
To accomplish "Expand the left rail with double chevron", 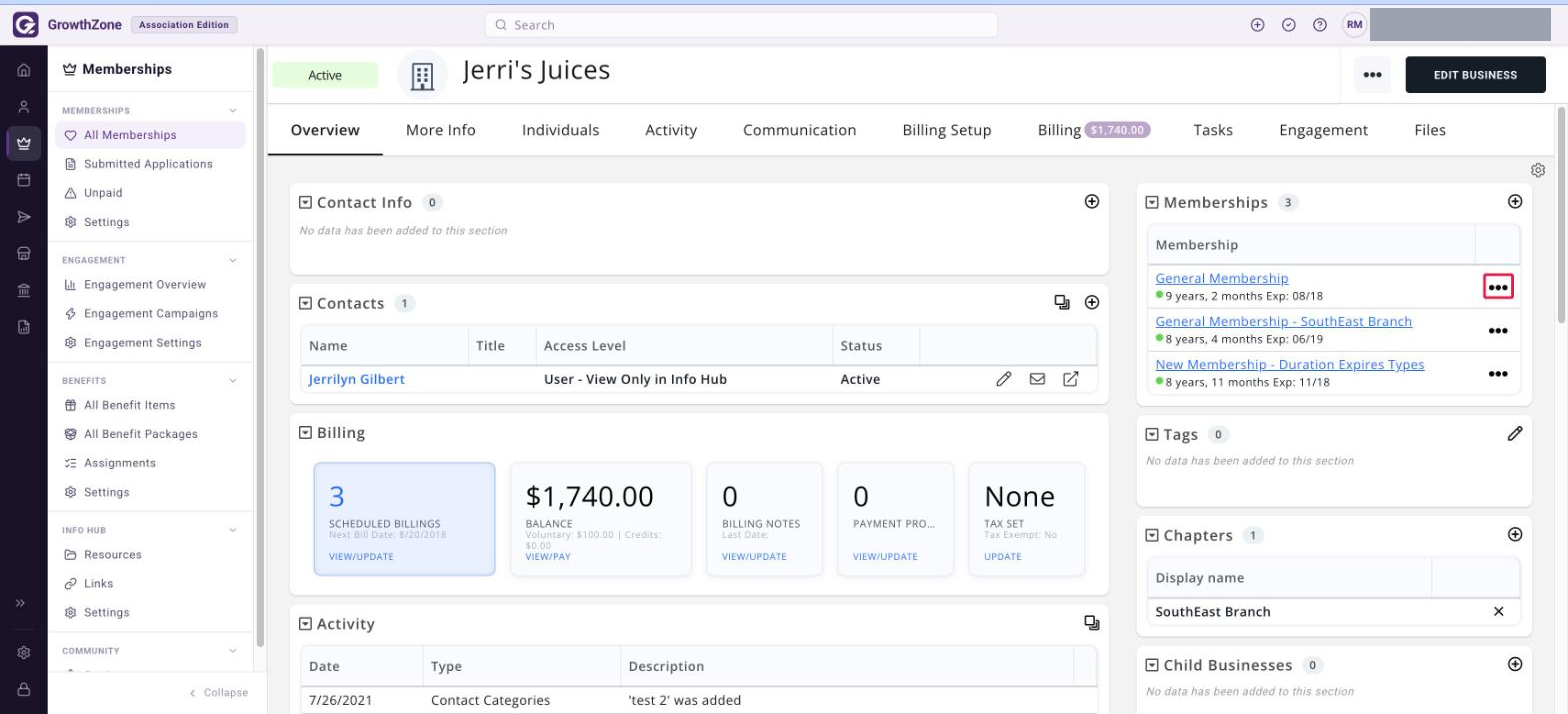I will click(x=20, y=603).
